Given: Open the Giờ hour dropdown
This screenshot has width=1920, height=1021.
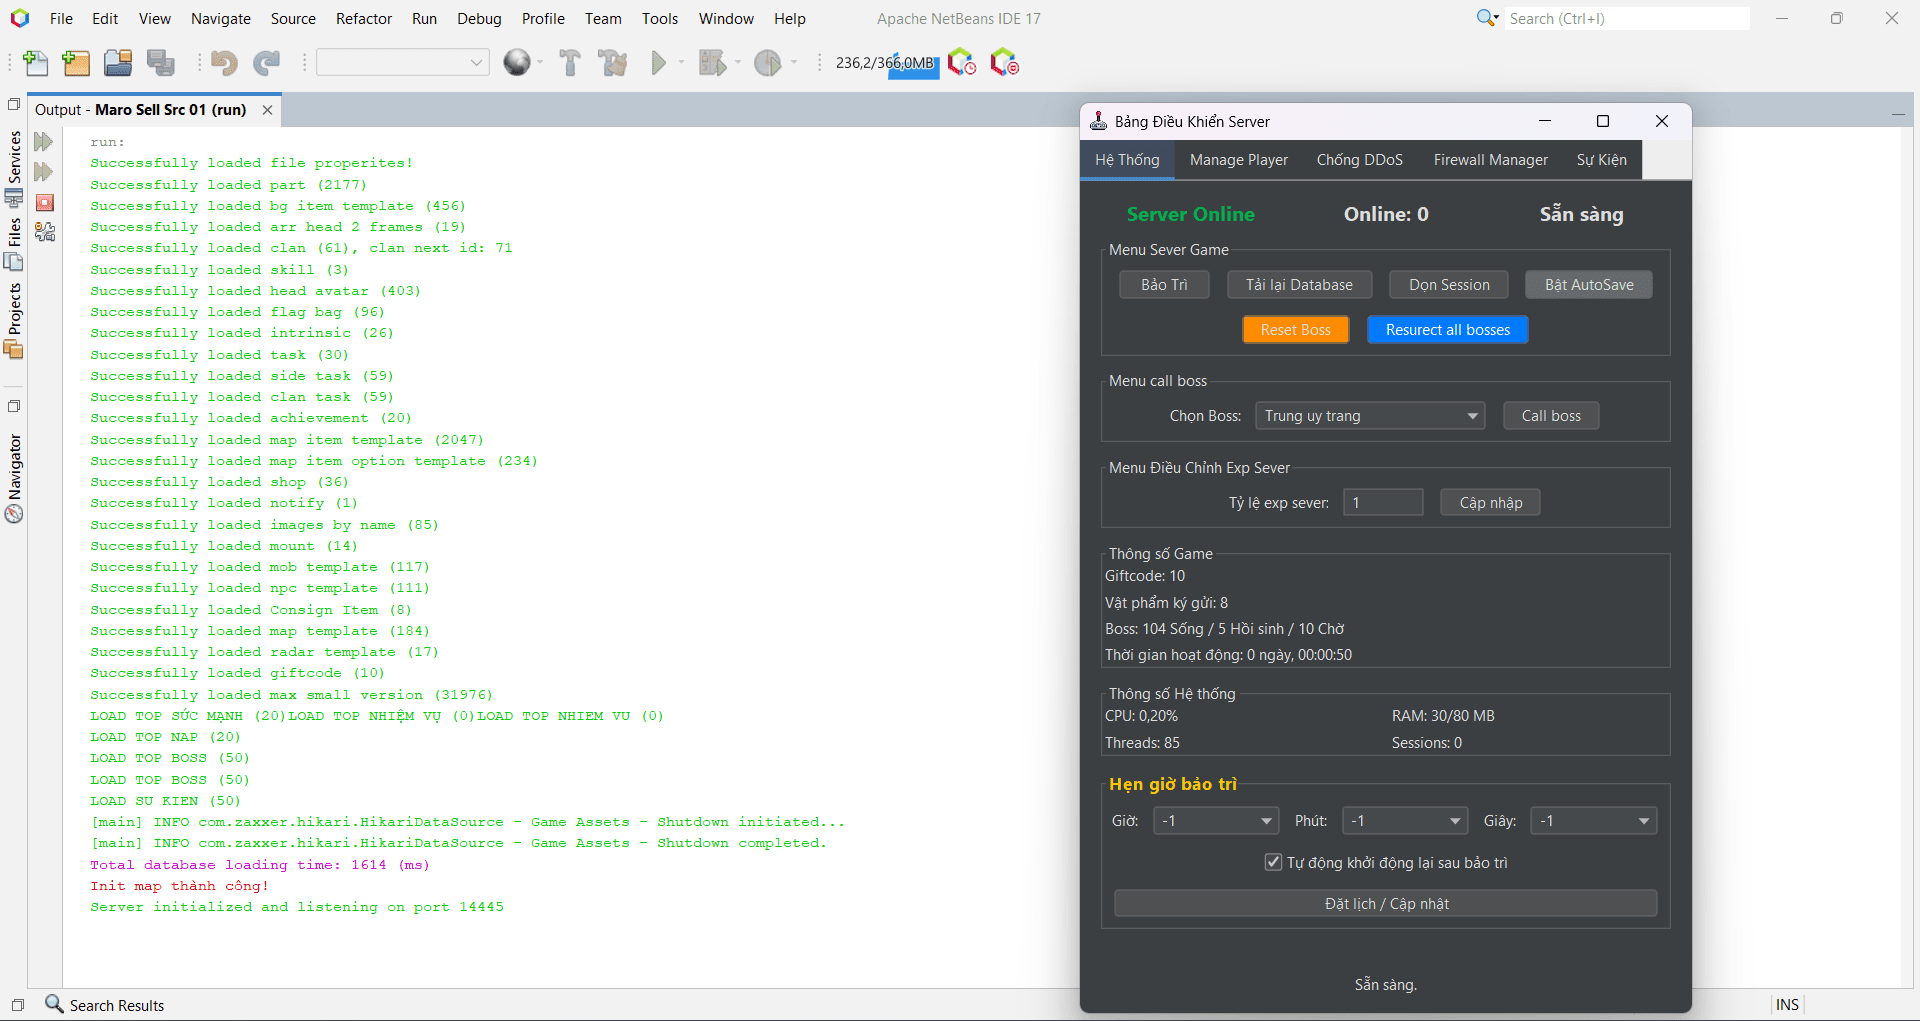Looking at the screenshot, I should [1216, 821].
